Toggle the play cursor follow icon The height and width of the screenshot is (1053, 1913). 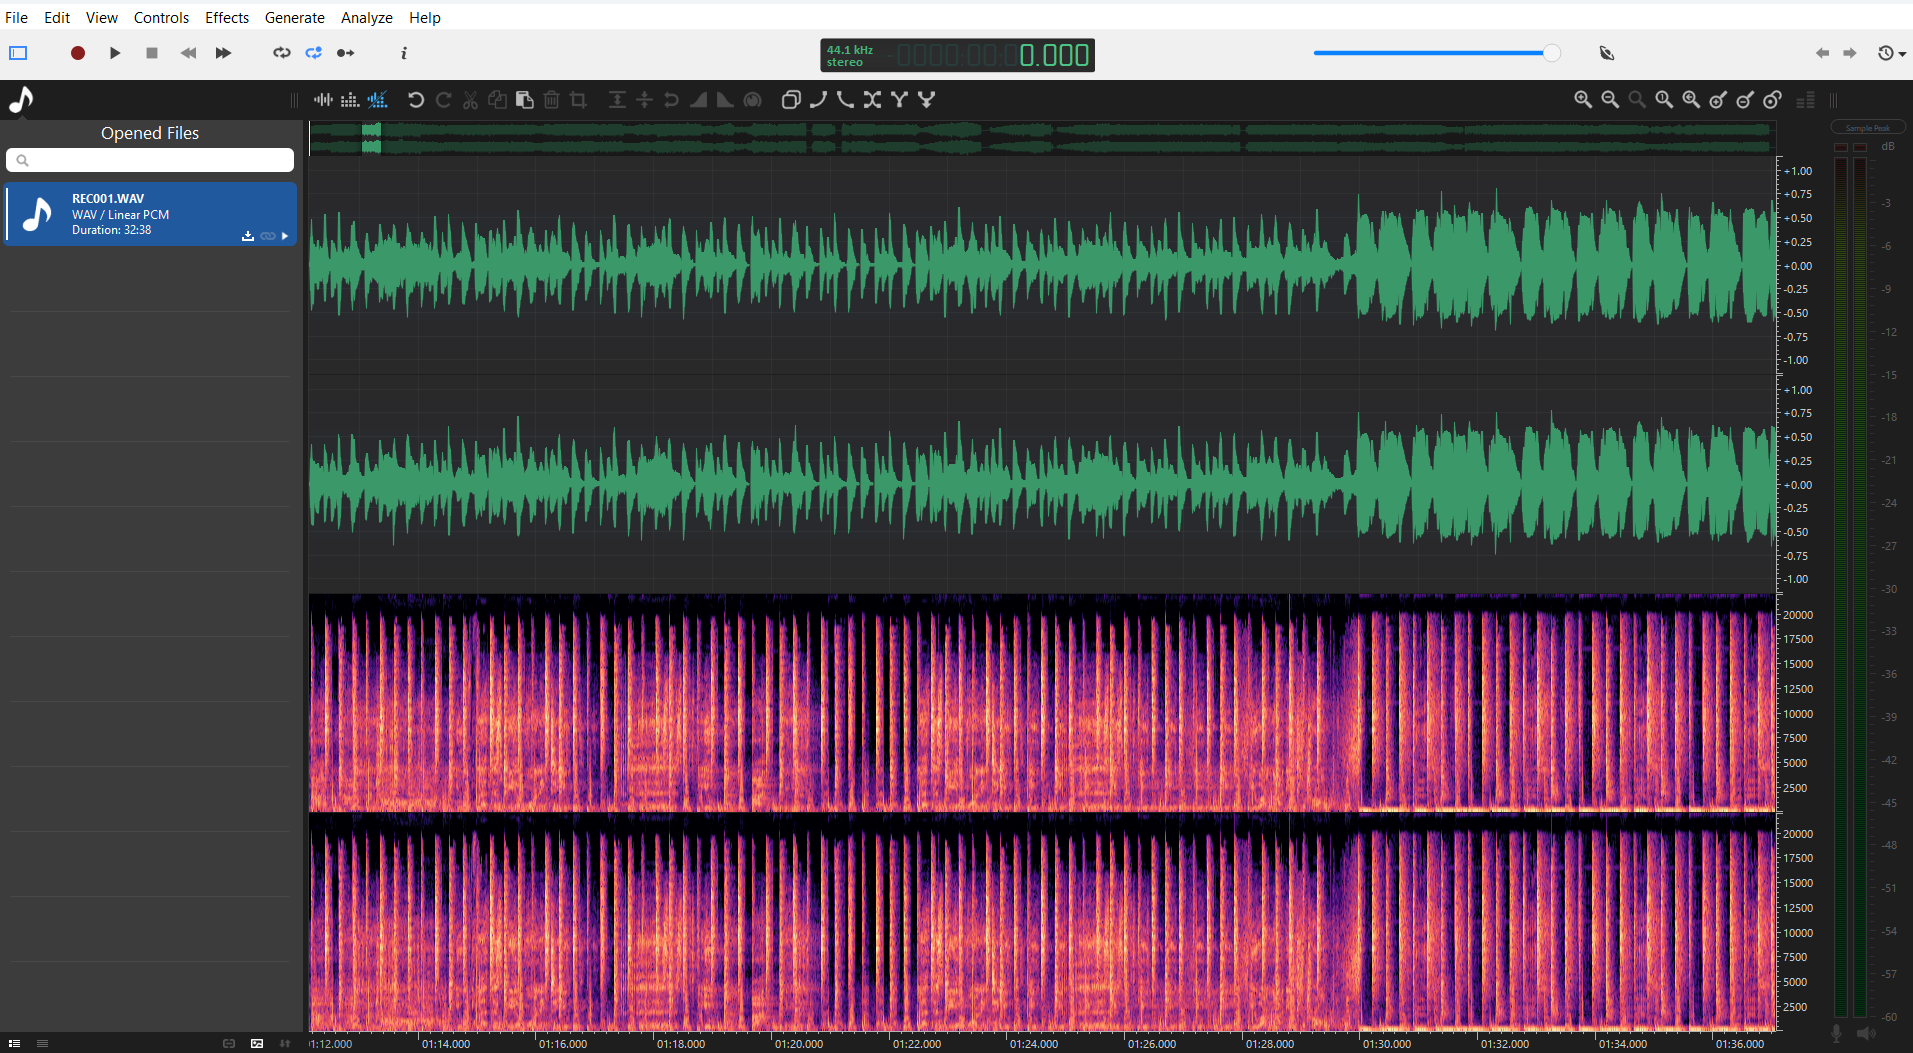click(346, 53)
